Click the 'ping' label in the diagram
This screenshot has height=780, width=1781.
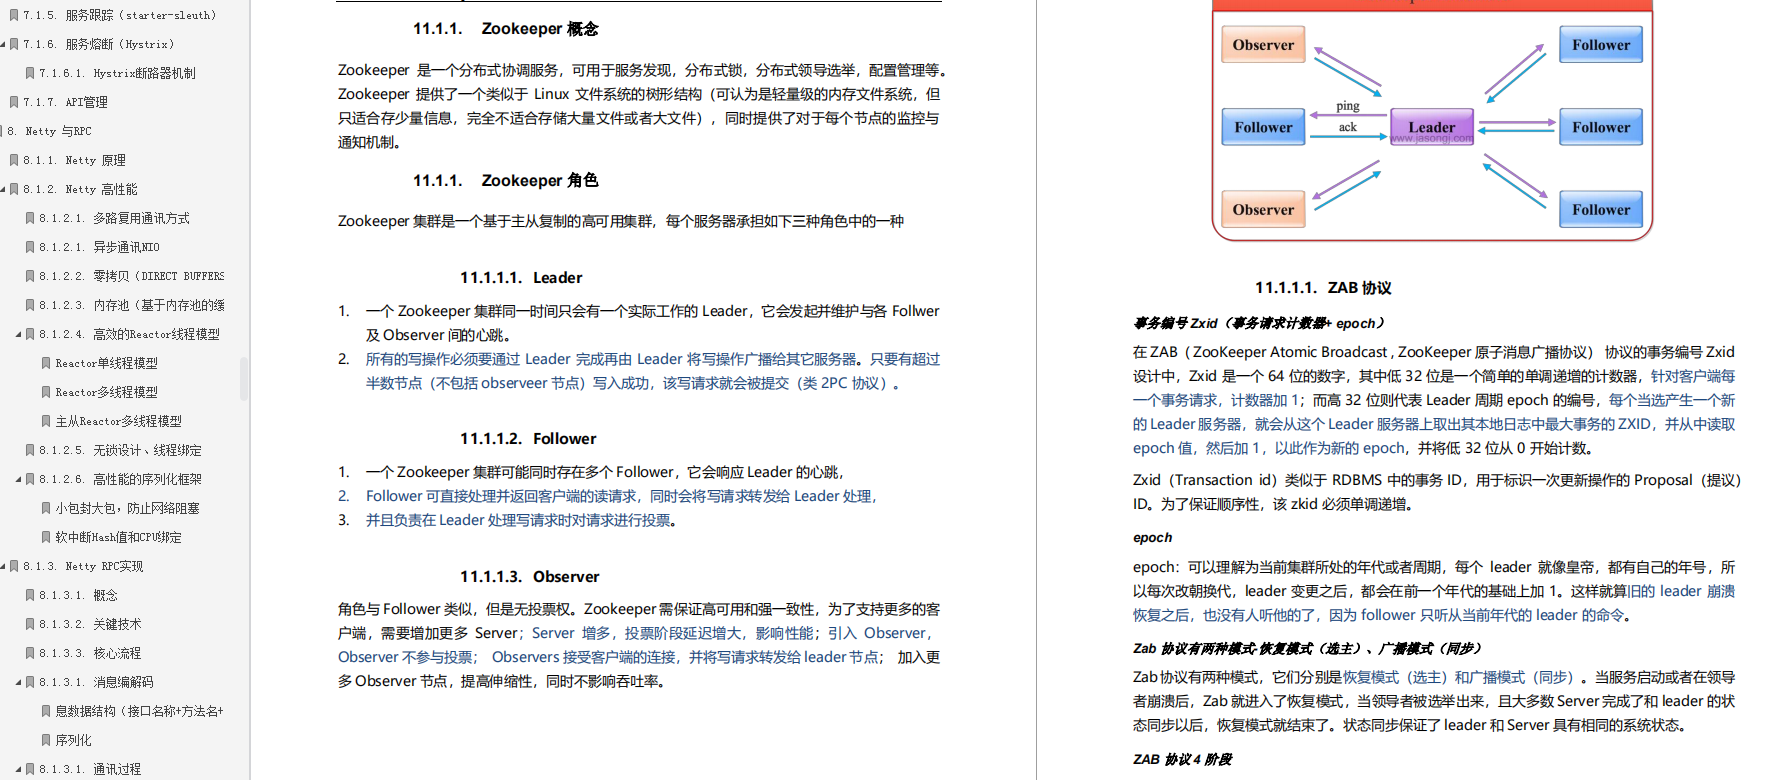1348,106
